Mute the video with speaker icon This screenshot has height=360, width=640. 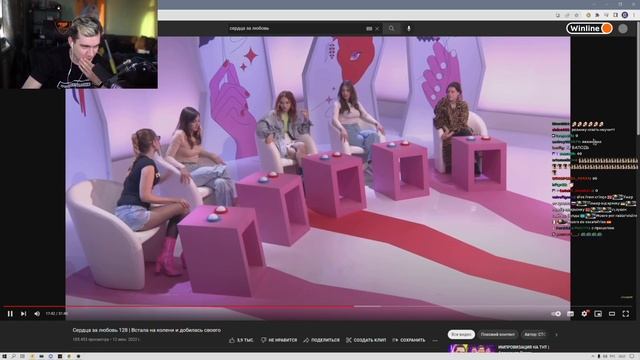37,313
